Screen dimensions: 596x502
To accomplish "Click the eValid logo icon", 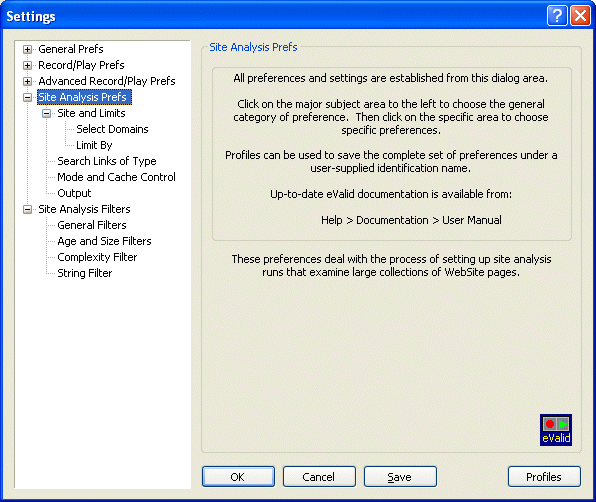I will [556, 430].
